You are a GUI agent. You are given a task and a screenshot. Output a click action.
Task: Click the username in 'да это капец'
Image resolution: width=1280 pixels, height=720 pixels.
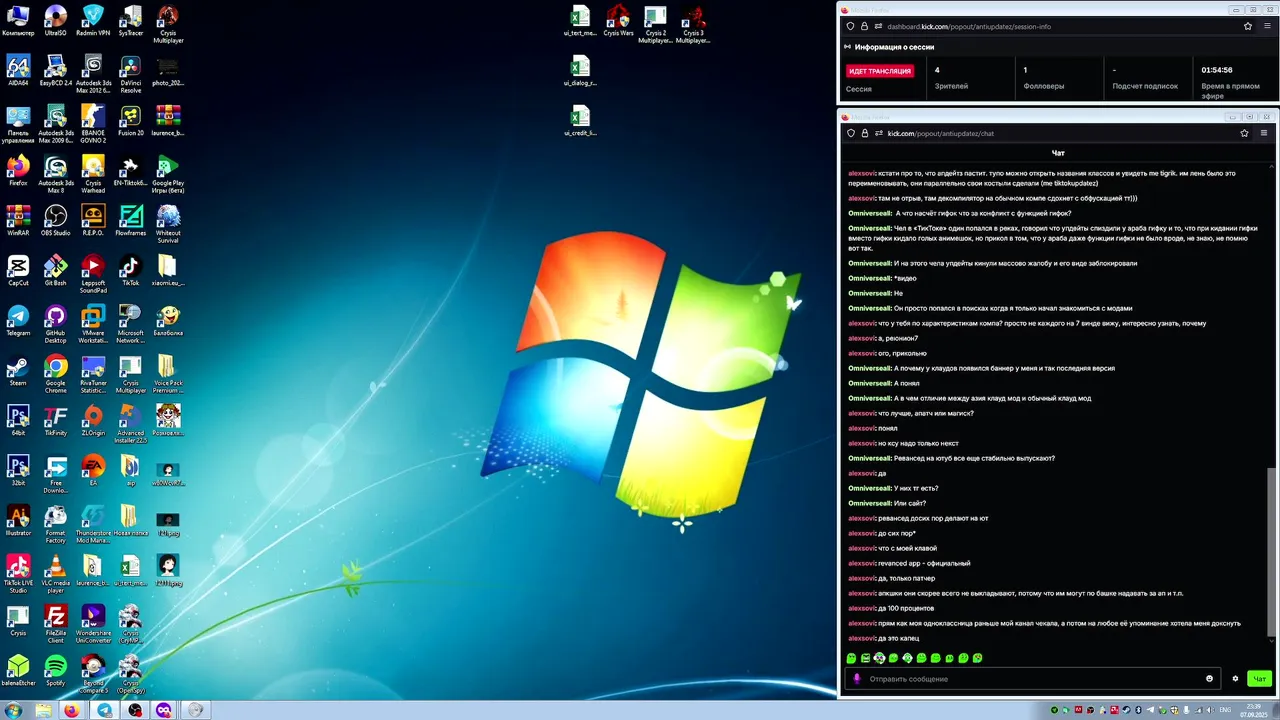861,638
